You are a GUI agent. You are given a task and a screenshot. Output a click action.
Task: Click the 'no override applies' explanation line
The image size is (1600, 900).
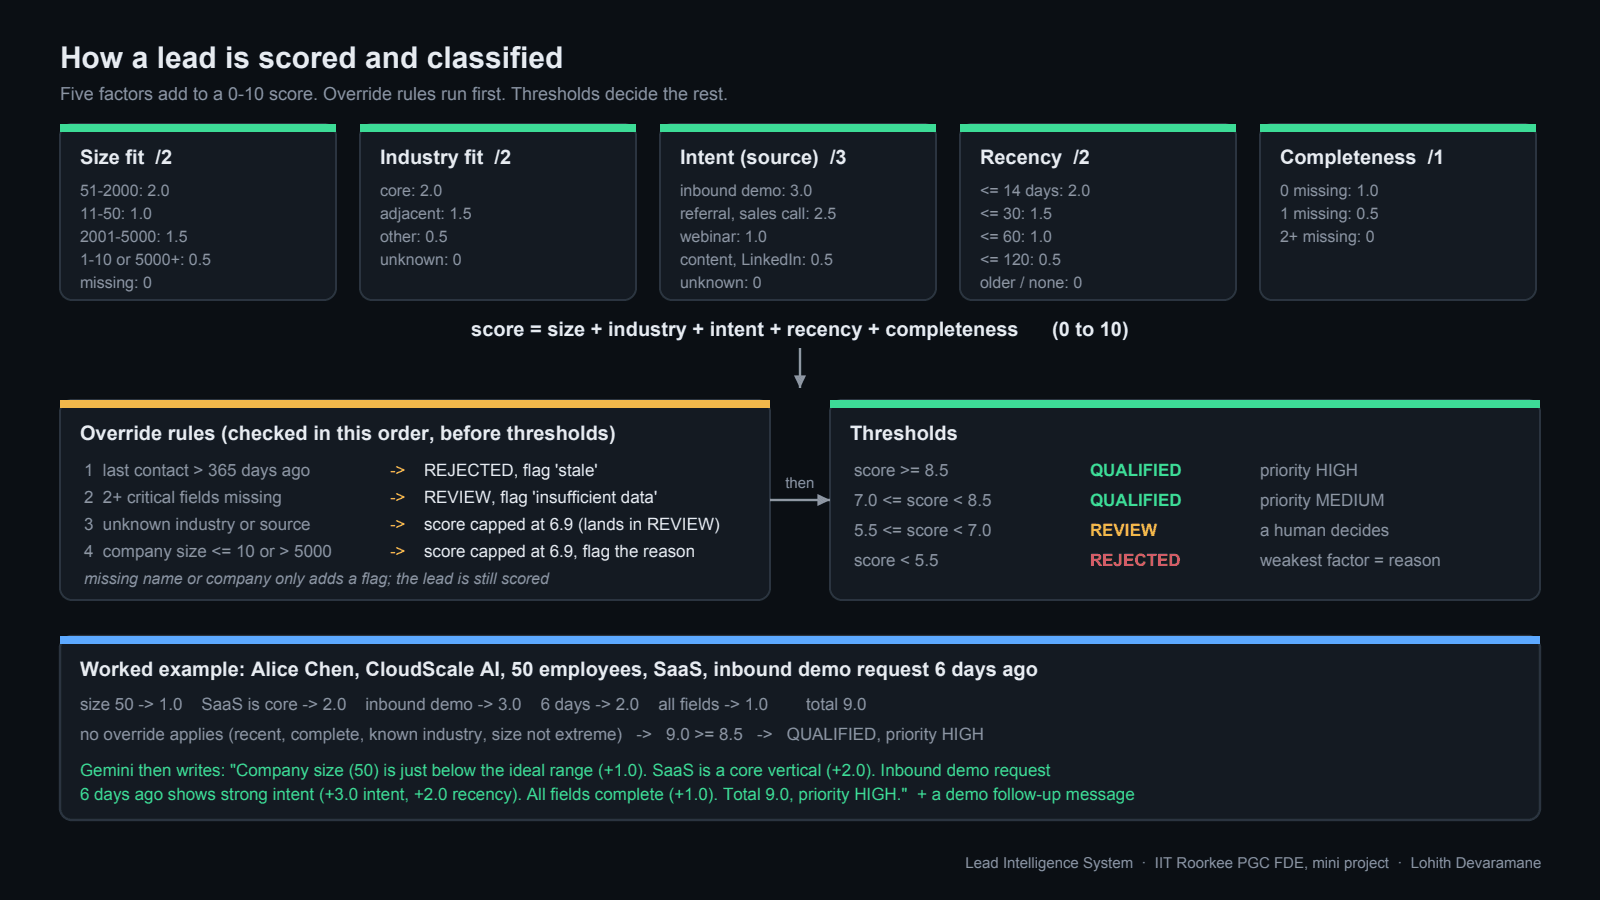click(532, 734)
